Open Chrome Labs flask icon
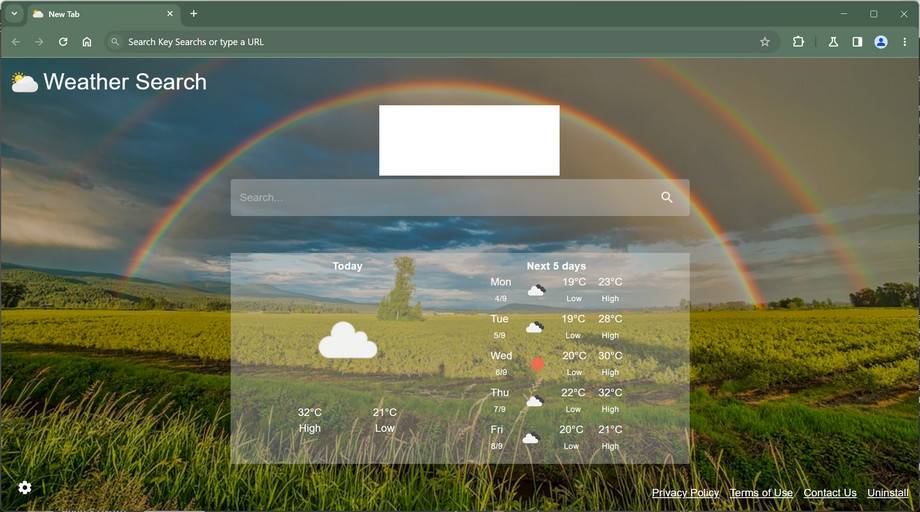This screenshot has width=920, height=512. tap(833, 42)
